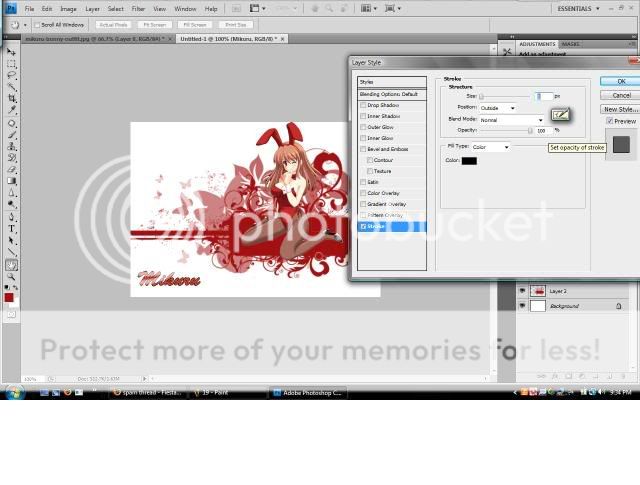
Task: Select the Zoom tool in toolbox
Action: (x=11, y=277)
